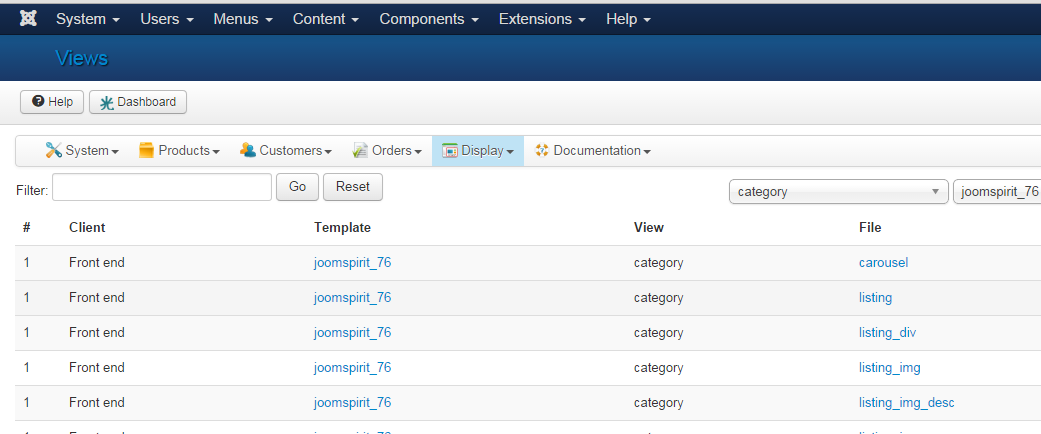
Task: Click the System wrench icon in submenu
Action: [x=54, y=150]
